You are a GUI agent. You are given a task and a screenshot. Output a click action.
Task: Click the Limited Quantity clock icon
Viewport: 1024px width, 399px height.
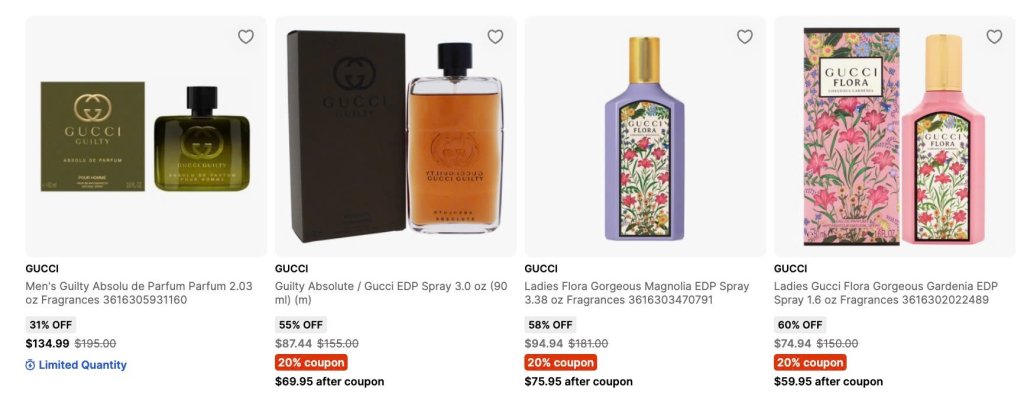[30, 365]
